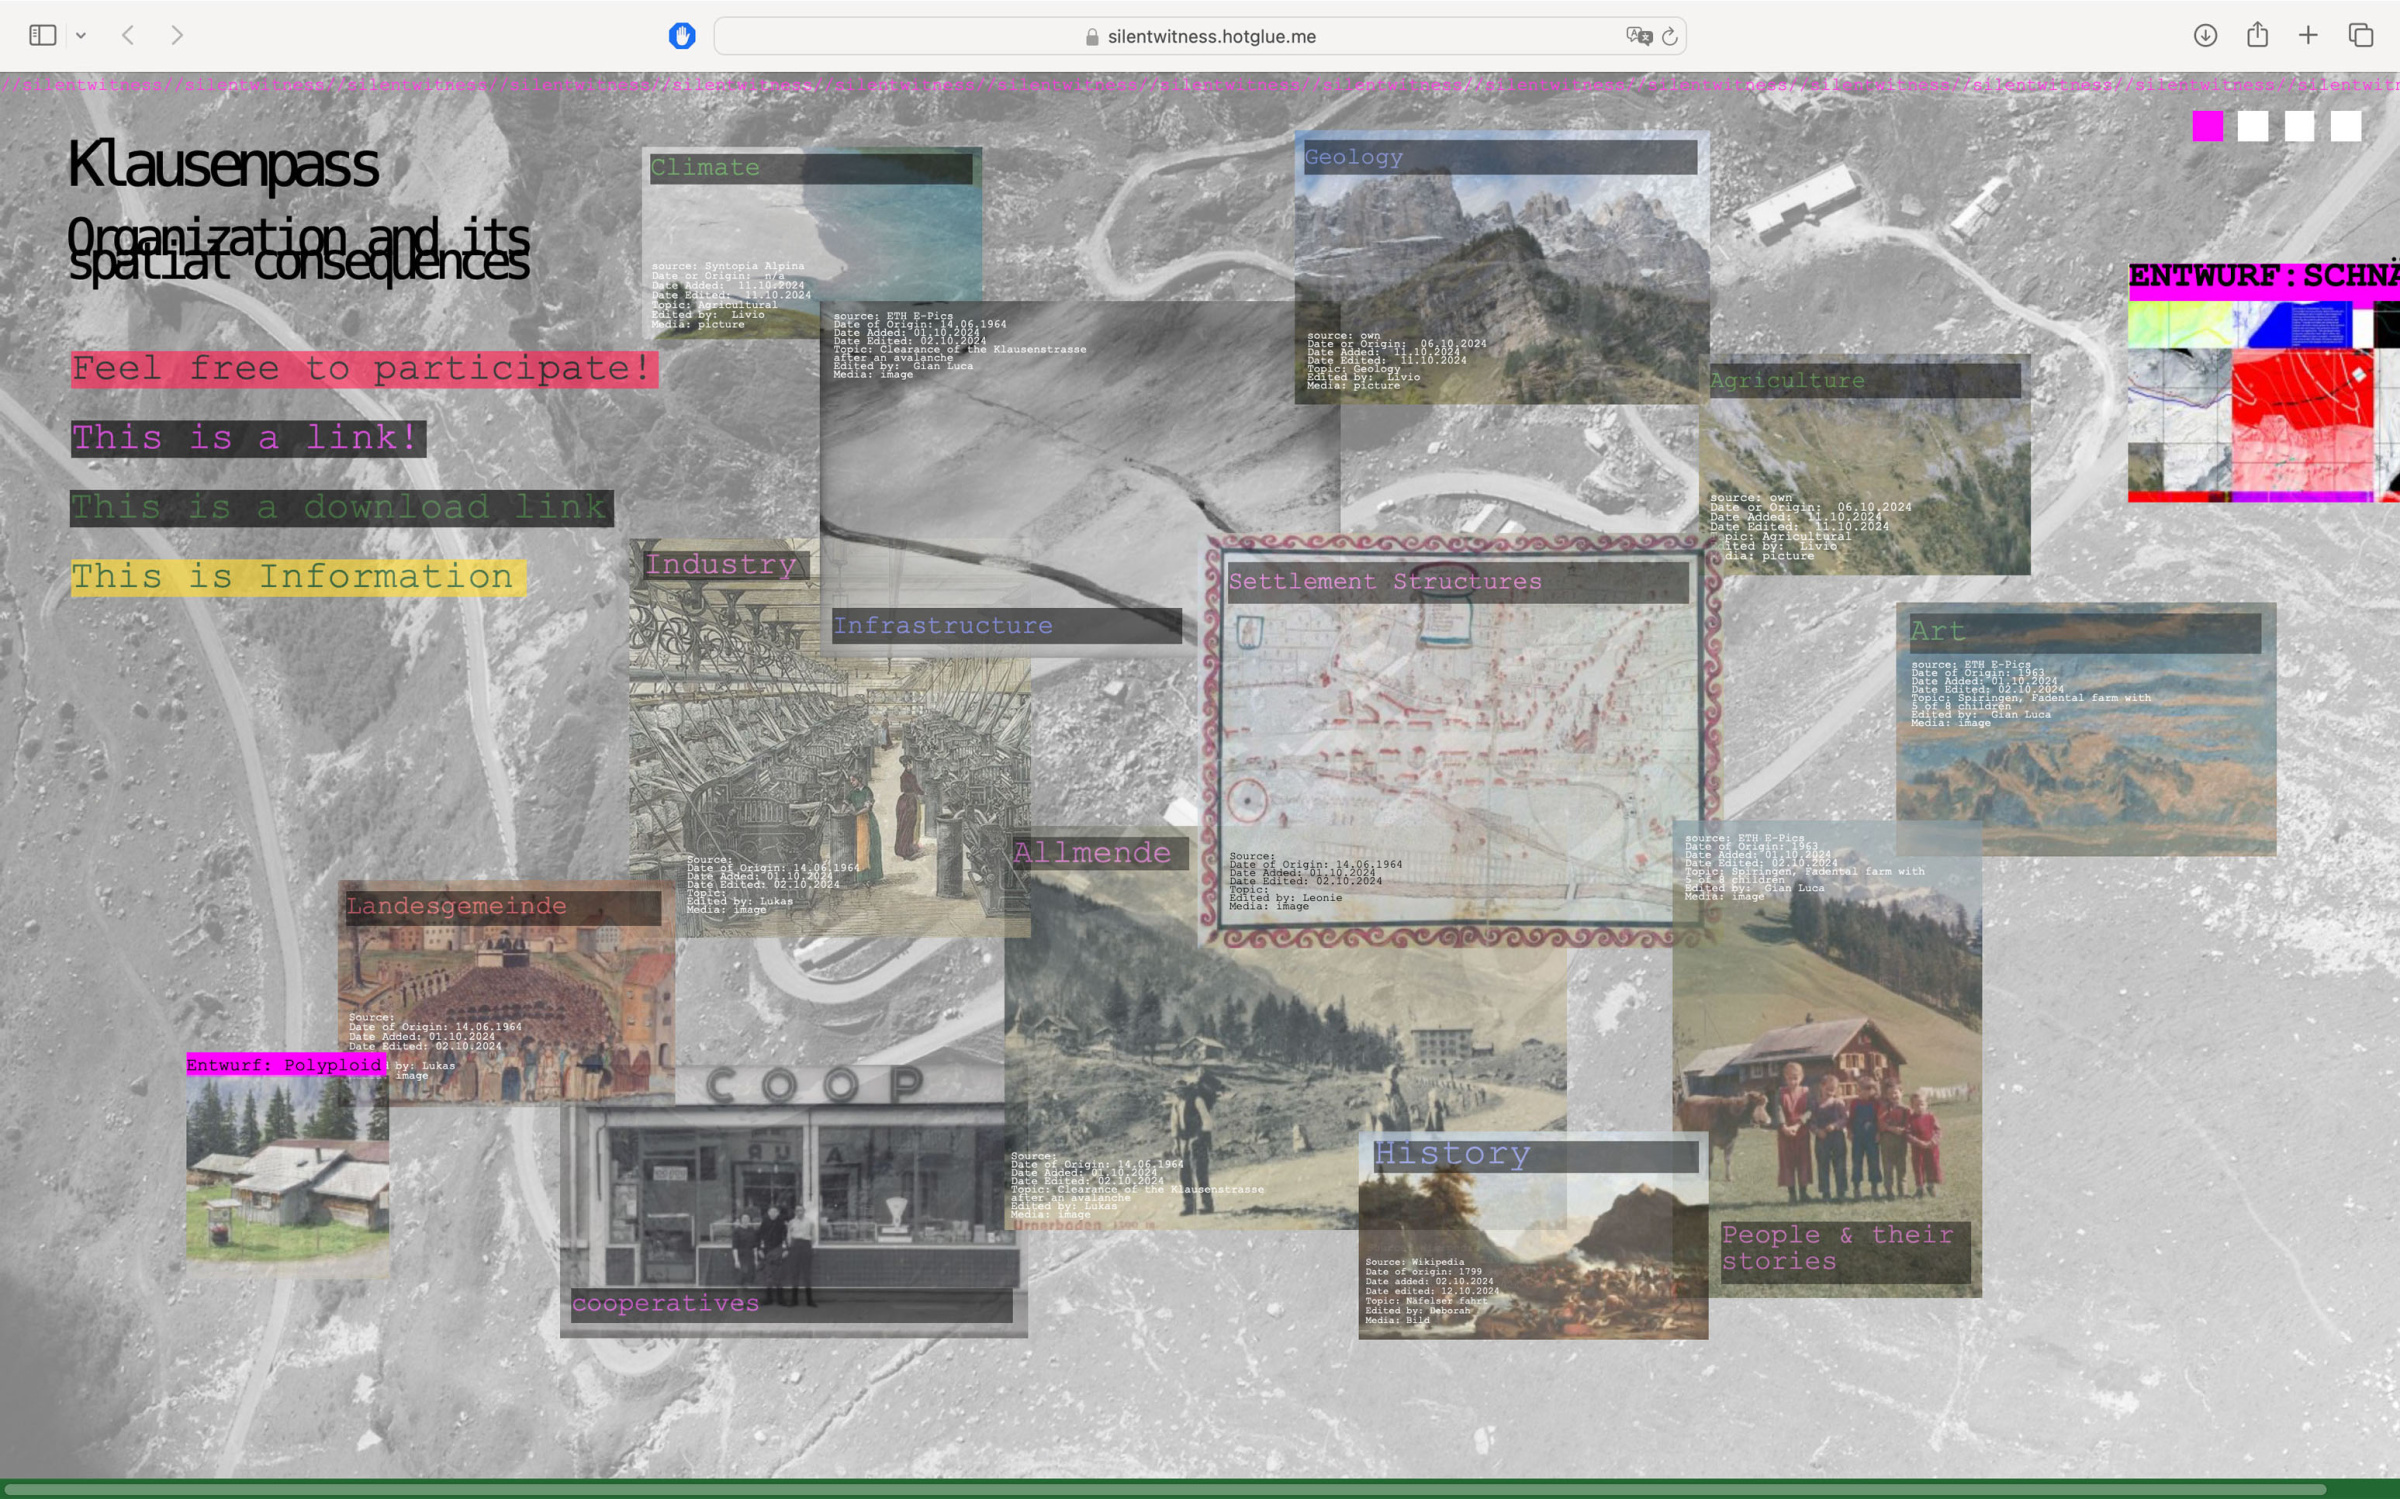Image resolution: width=2400 pixels, height=1499 pixels.
Task: Toggle the Safari sidebar button
Action: 42,36
